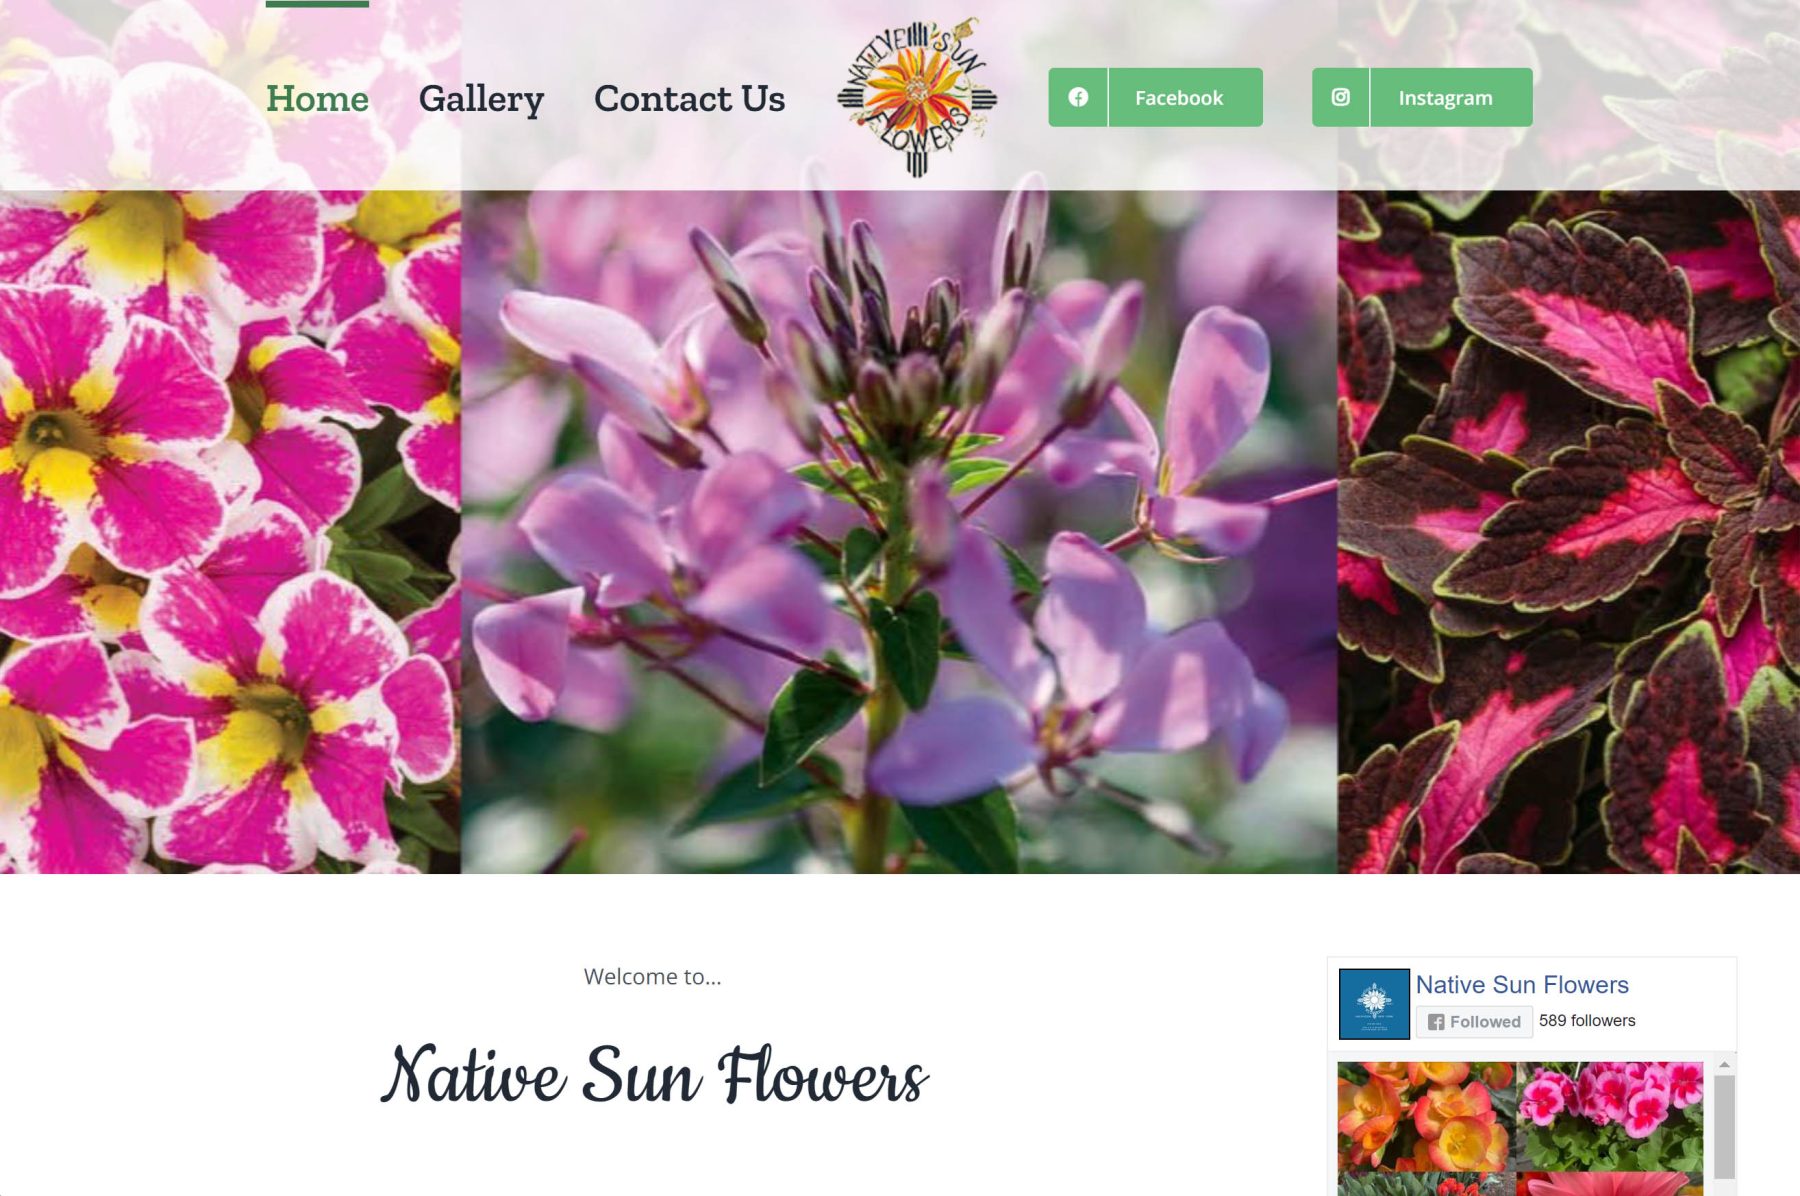Viewport: 1800px width, 1196px height.
Task: Click the Facebook button label
Action: 1179,98
